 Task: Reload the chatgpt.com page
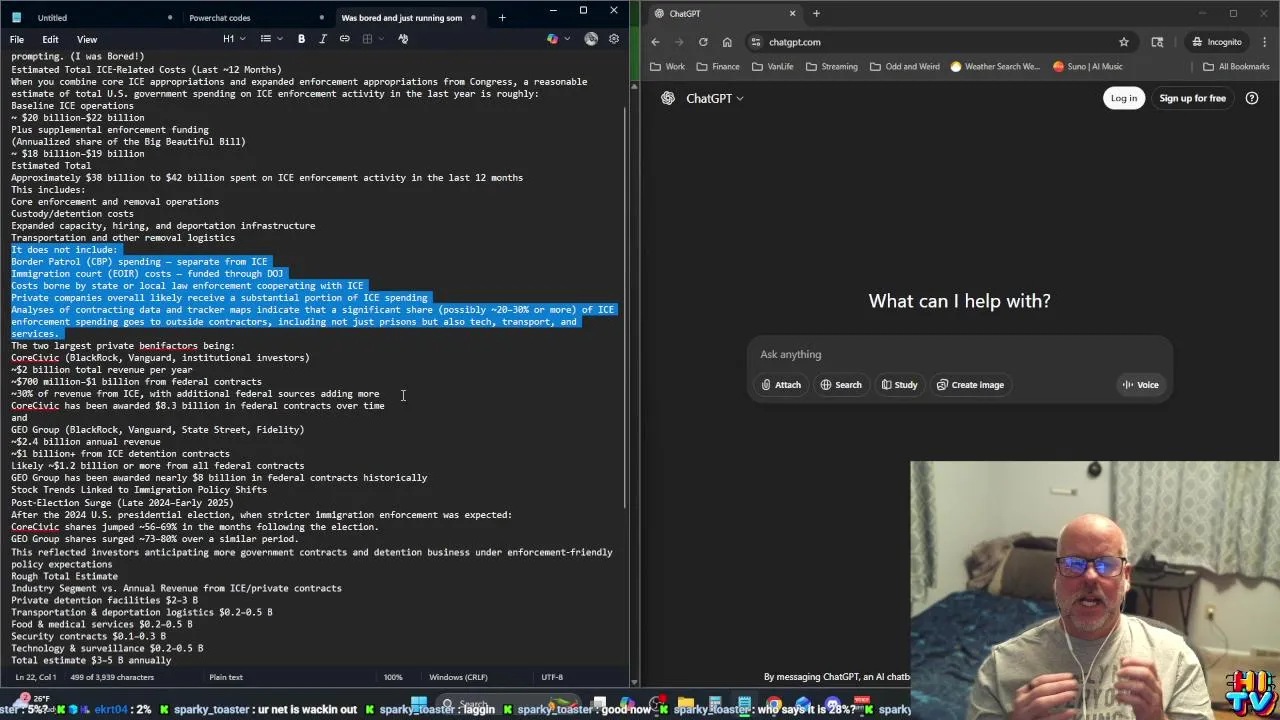703,42
